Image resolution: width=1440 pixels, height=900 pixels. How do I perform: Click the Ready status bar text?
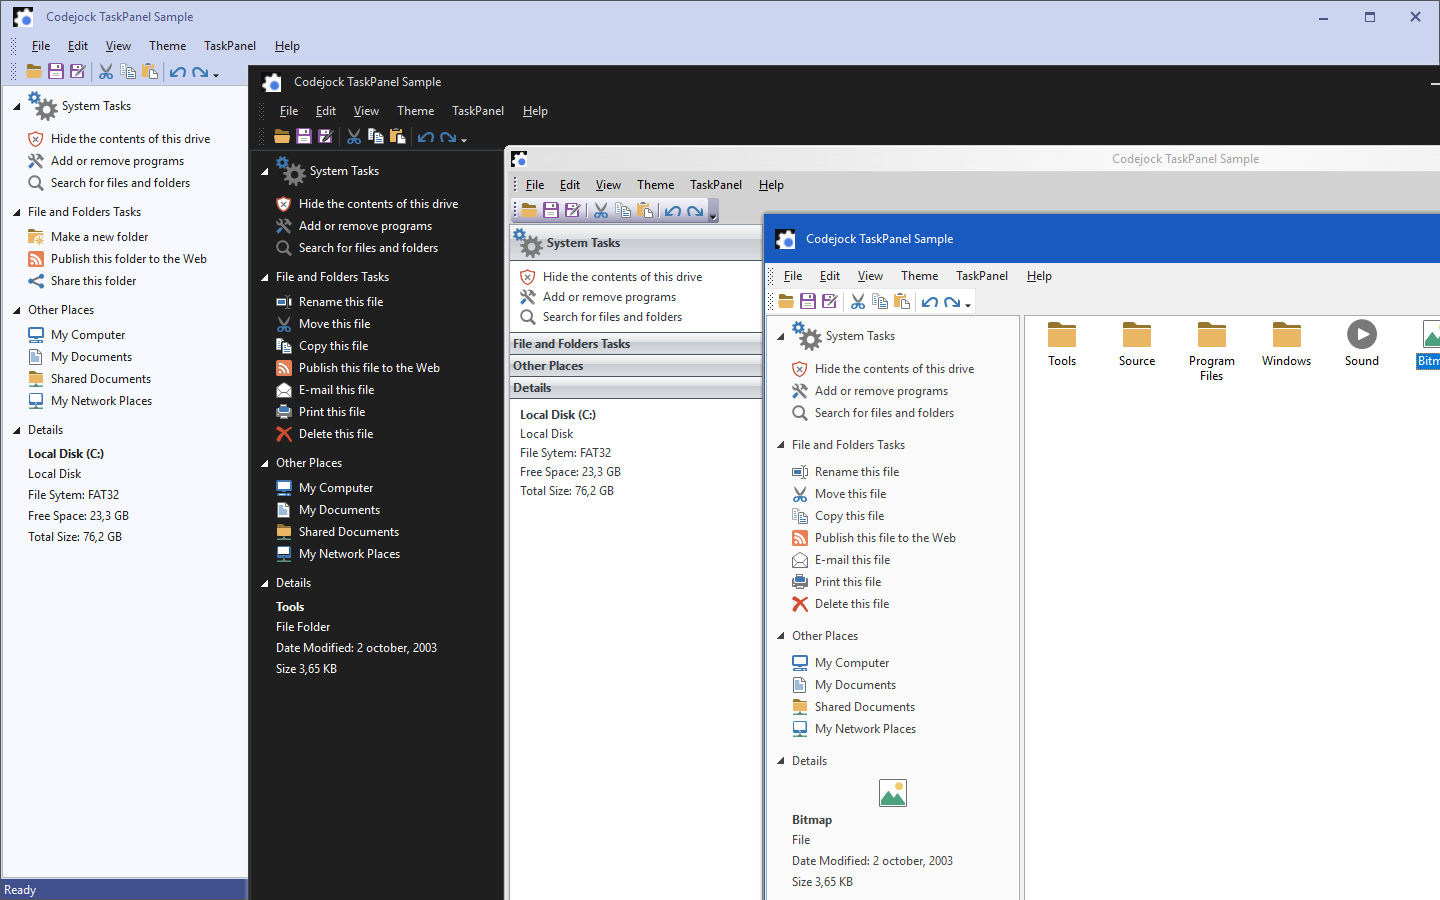[x=20, y=890]
